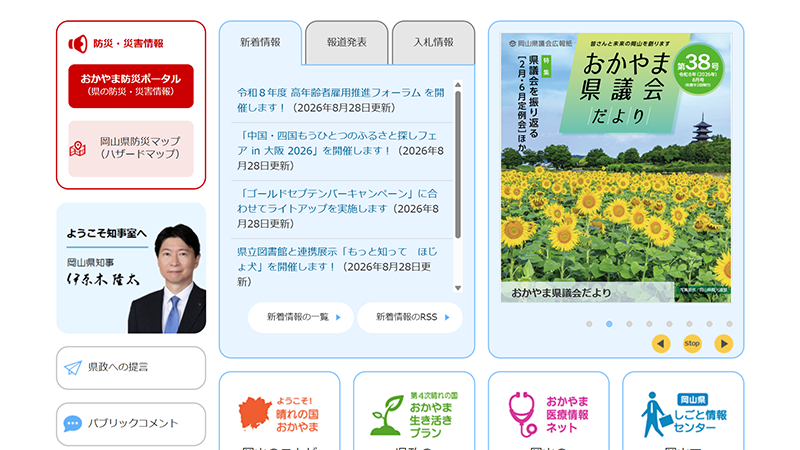Select fifth carousel dot
This screenshot has width=800, height=450.
coord(669,324)
